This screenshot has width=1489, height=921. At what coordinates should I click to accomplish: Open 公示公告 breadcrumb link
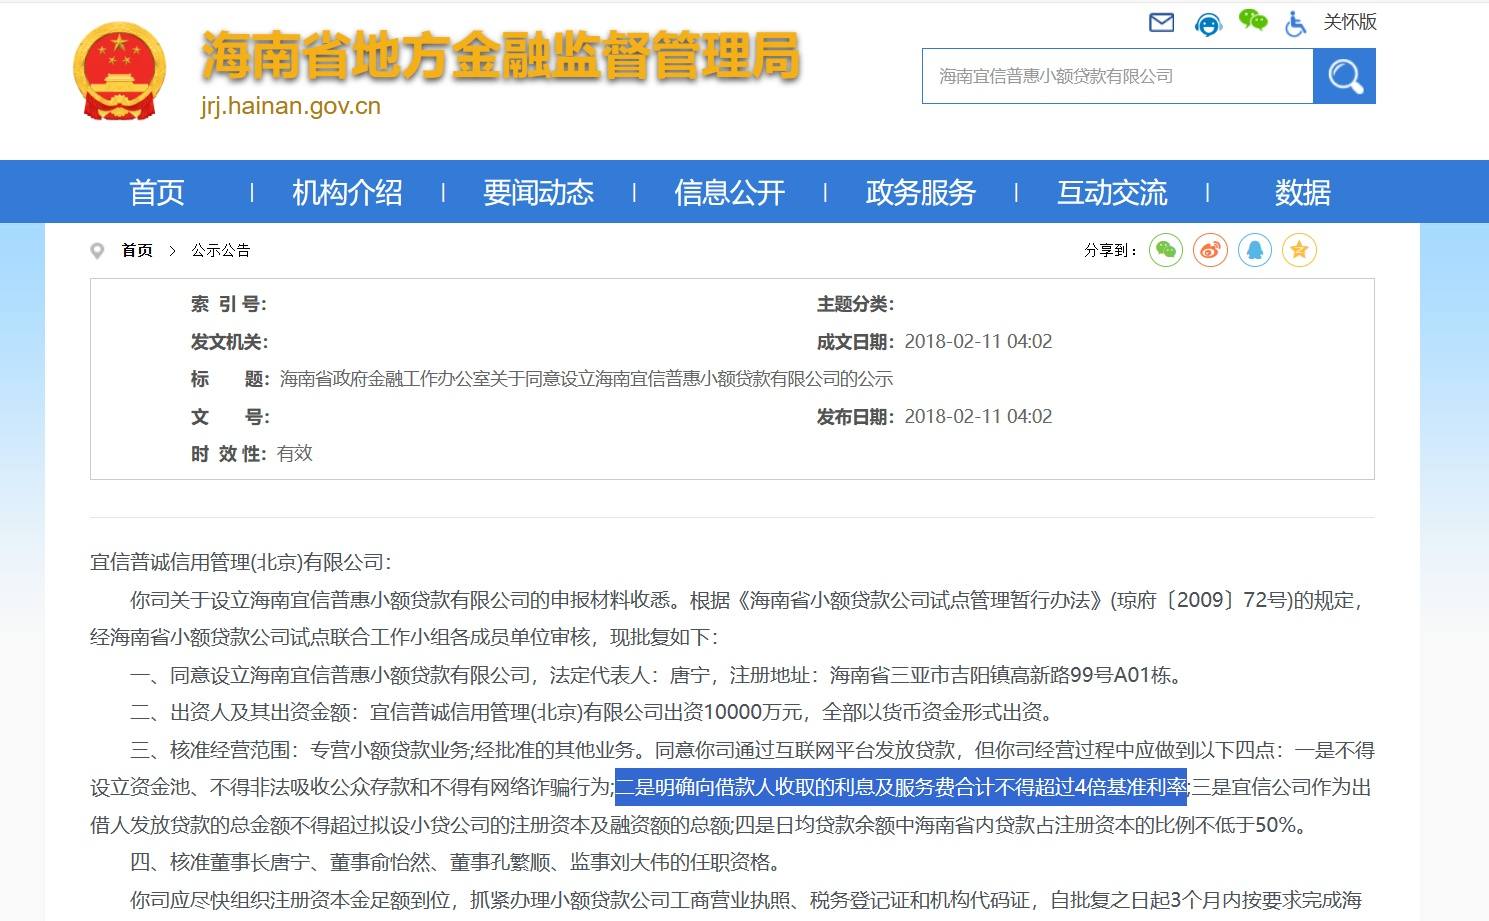click(x=221, y=250)
